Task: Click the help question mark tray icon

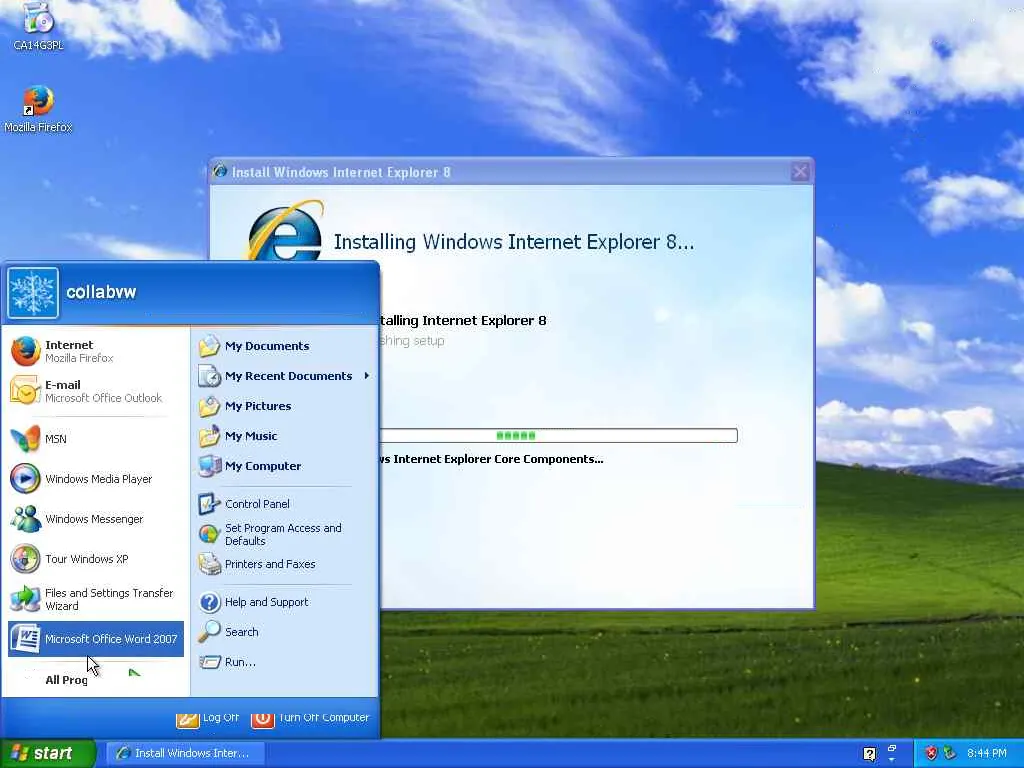Action: point(869,754)
